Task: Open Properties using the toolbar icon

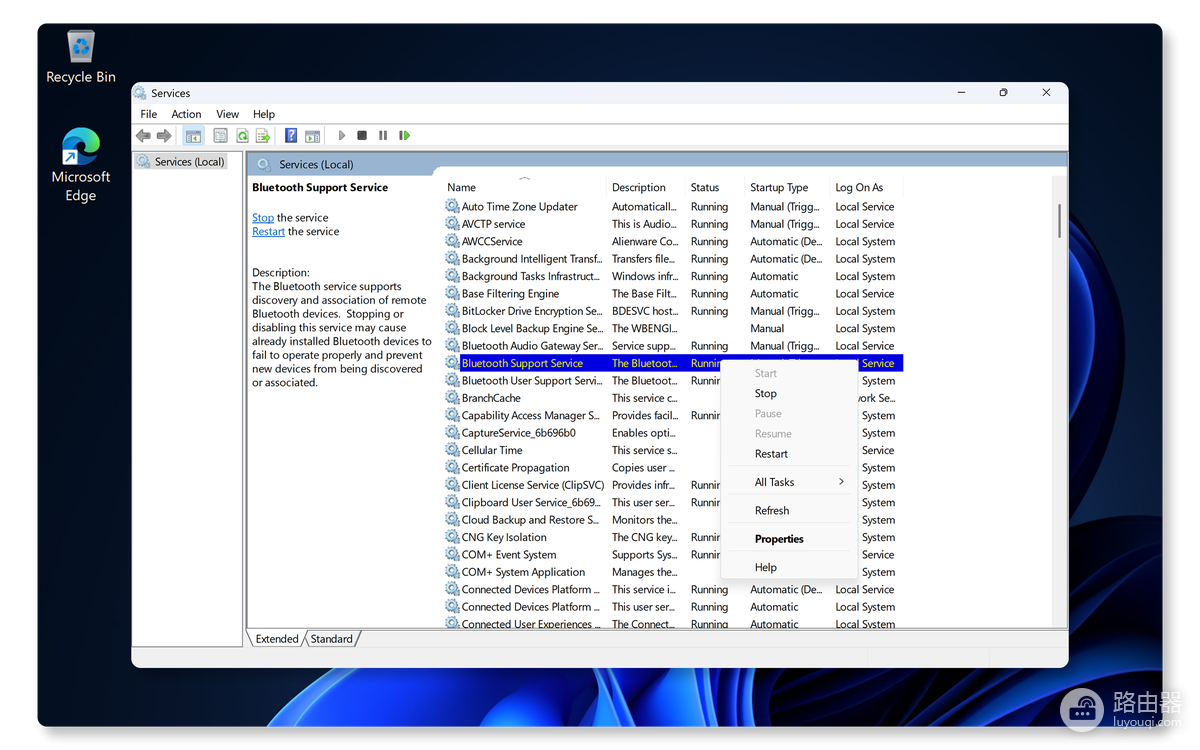Action: tap(220, 136)
